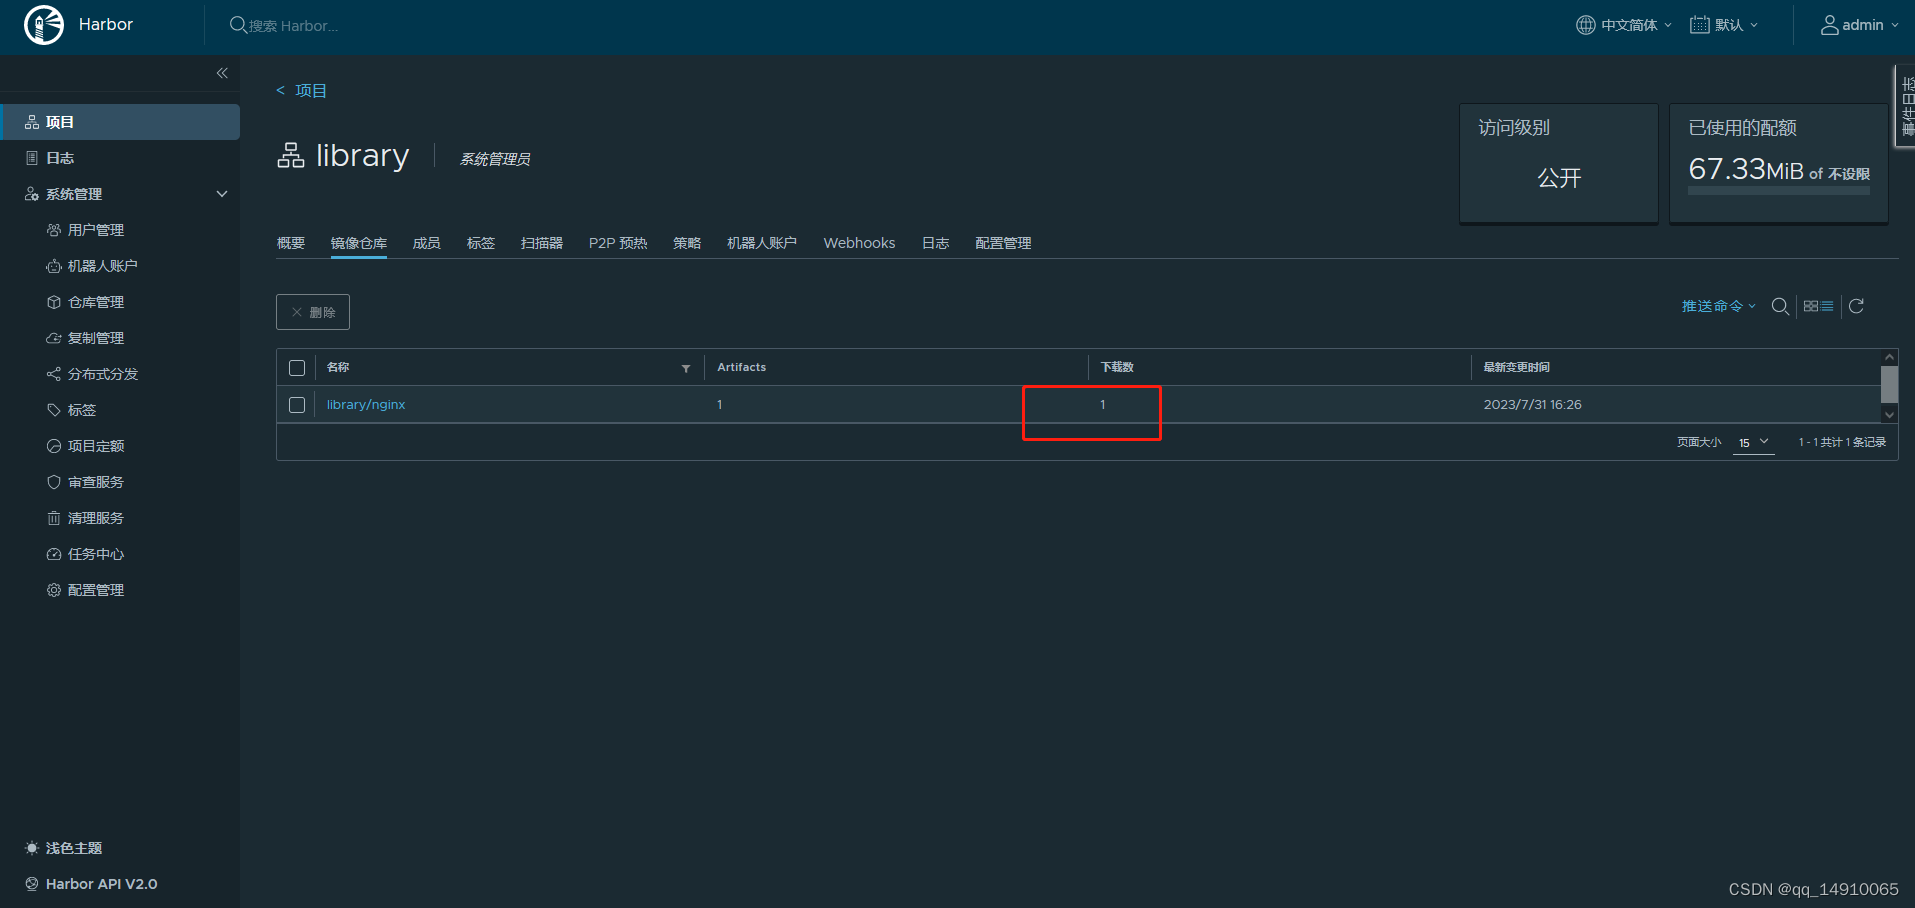Open the page size 15 dropdown
1915x908 pixels.
[1754, 442]
